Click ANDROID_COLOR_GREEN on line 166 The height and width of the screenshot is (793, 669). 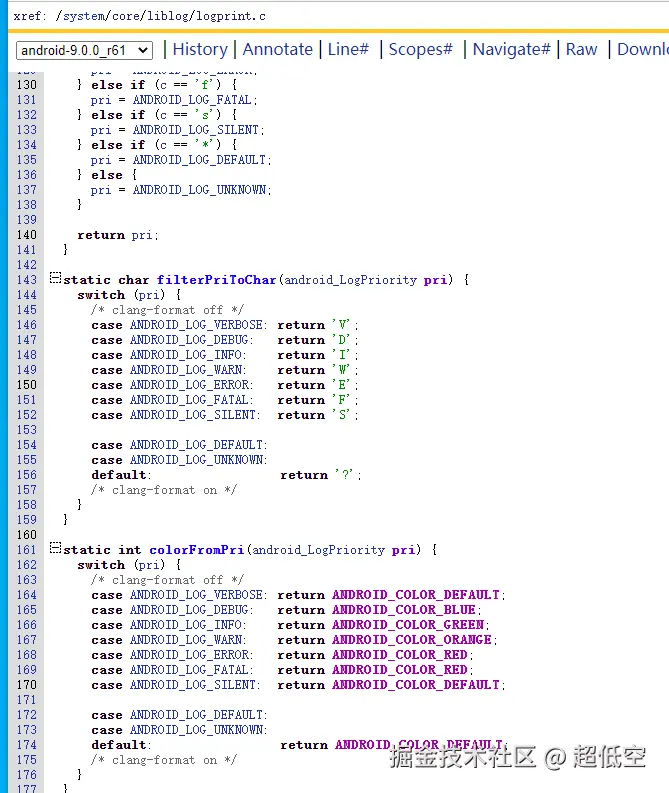click(408, 625)
